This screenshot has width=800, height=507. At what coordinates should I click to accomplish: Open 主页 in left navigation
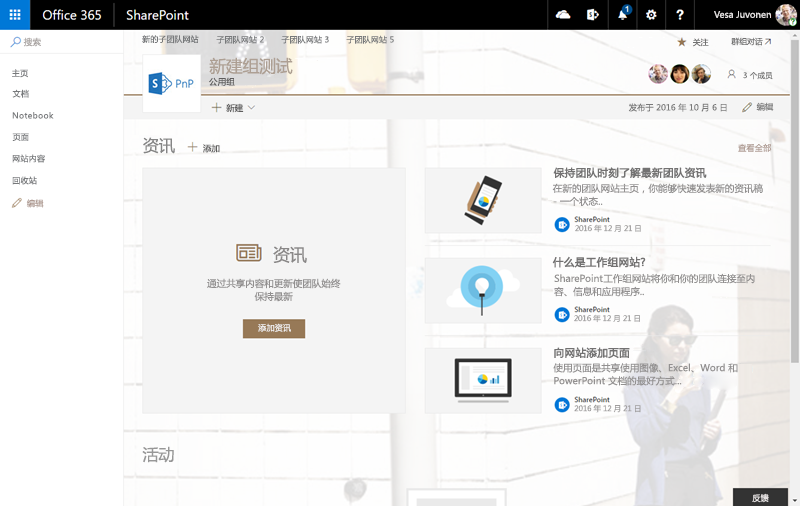(x=20, y=73)
